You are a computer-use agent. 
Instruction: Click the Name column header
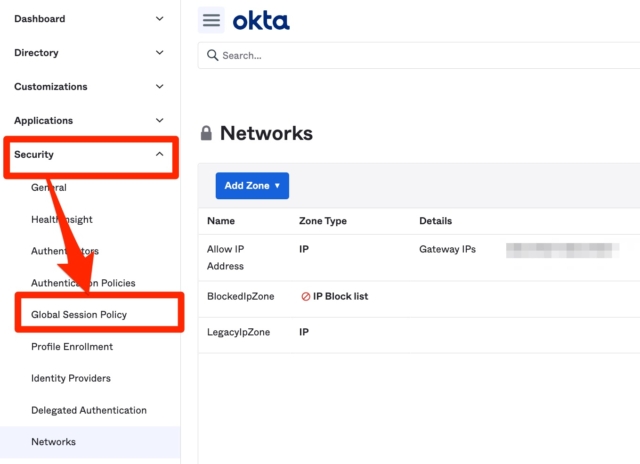click(x=221, y=221)
